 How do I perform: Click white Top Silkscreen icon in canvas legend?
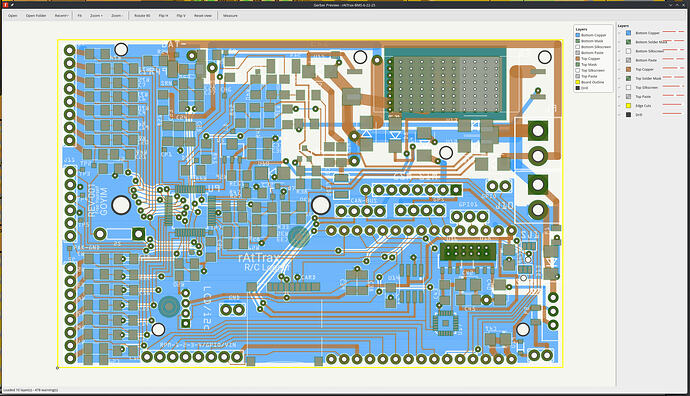coord(578,70)
